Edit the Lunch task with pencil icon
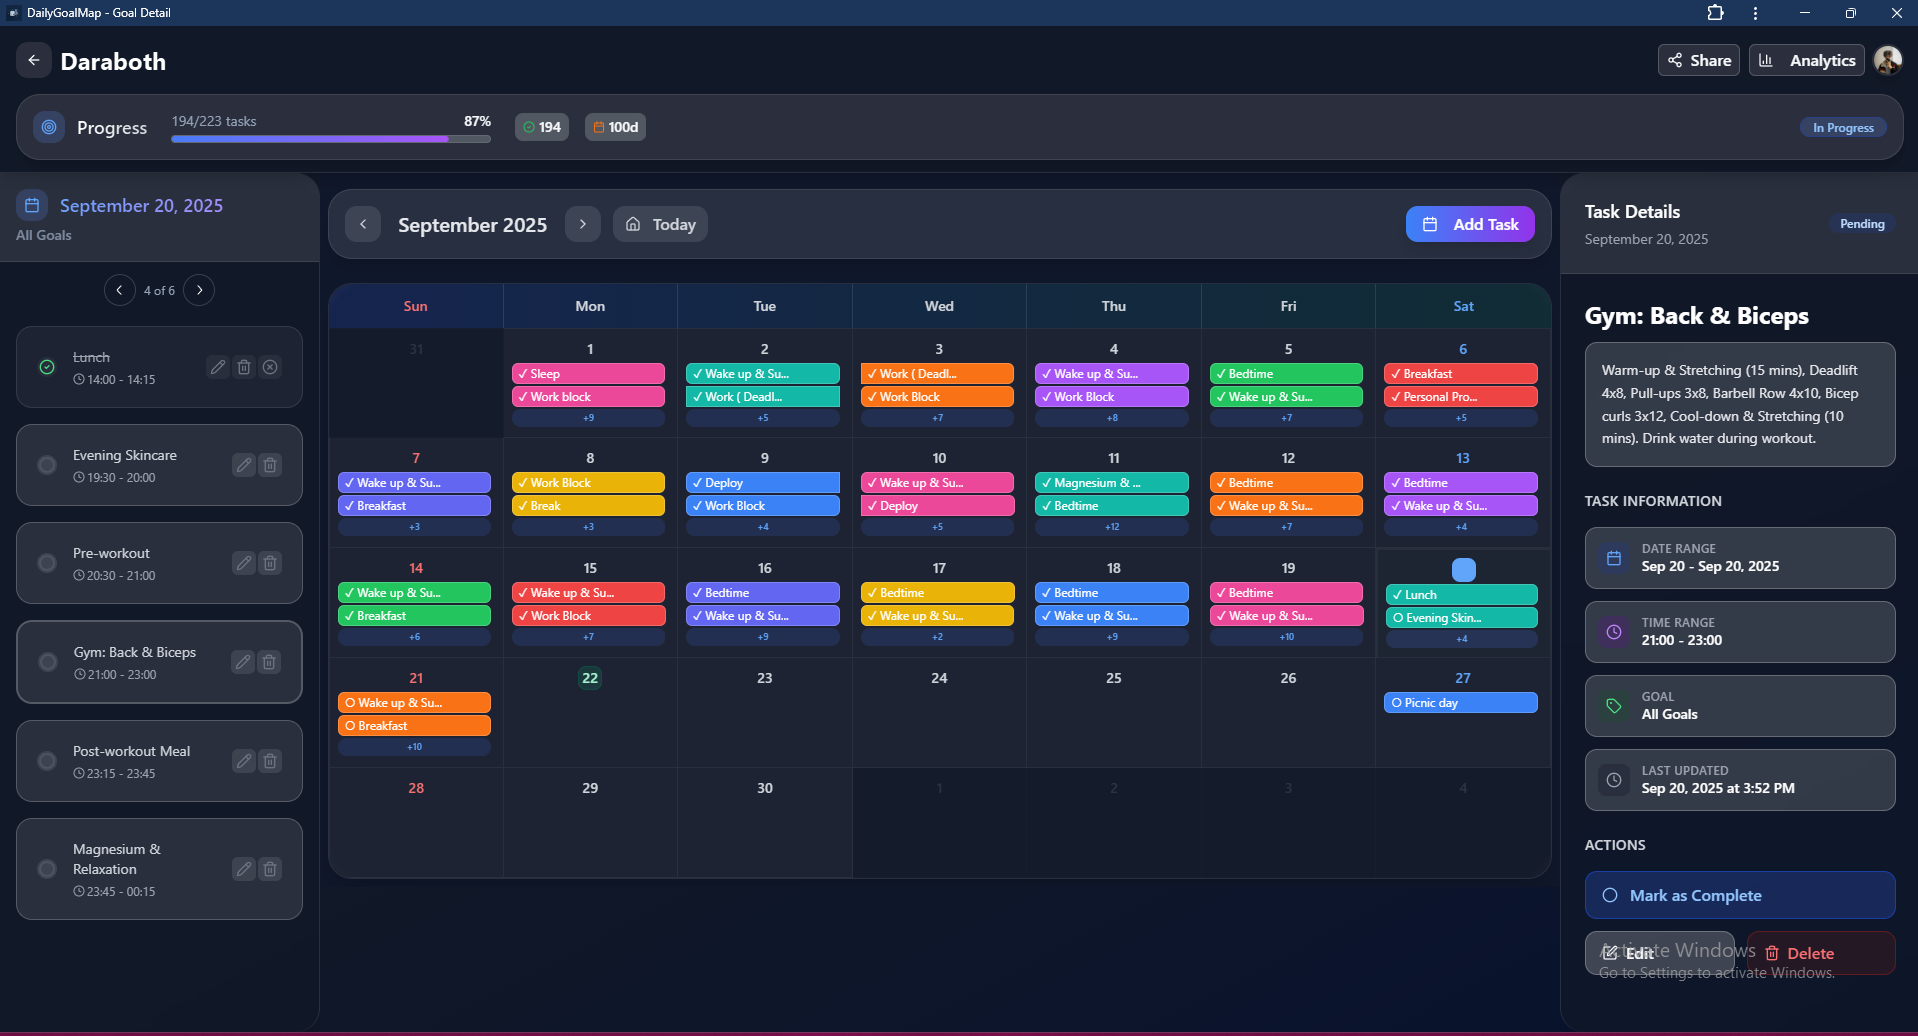 click(217, 367)
